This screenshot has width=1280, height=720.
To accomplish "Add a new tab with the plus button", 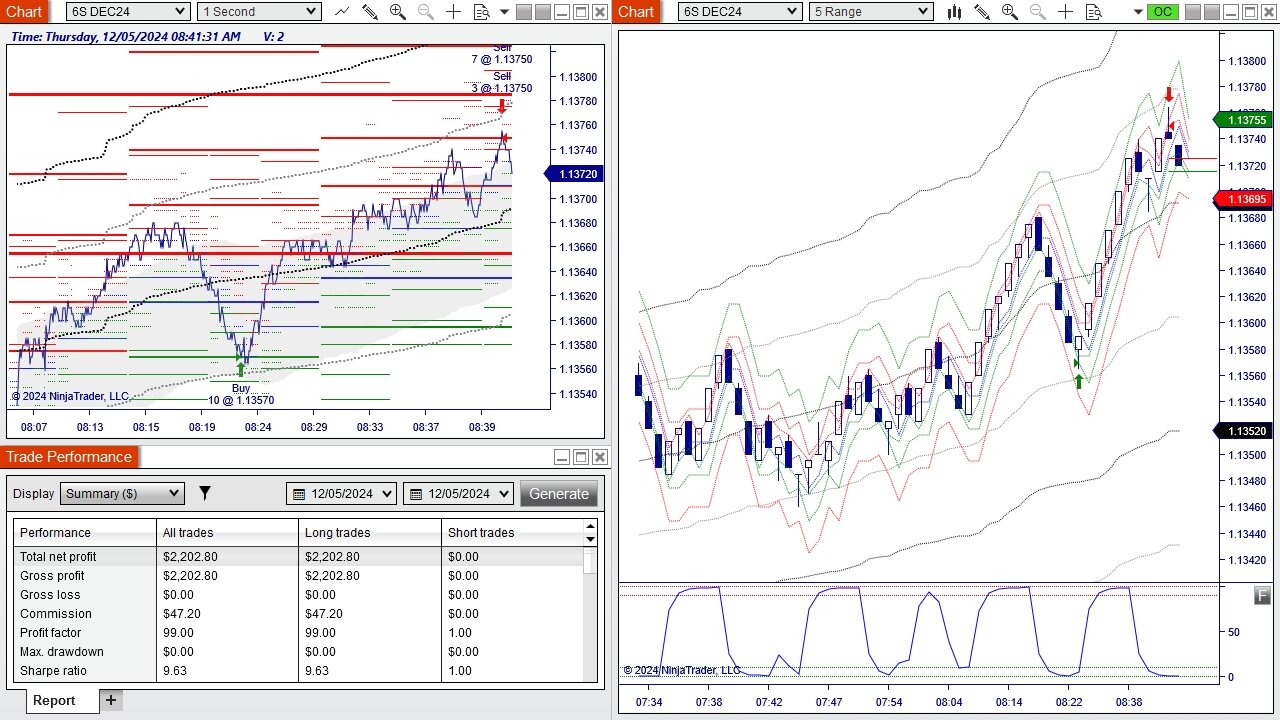I will pos(111,700).
